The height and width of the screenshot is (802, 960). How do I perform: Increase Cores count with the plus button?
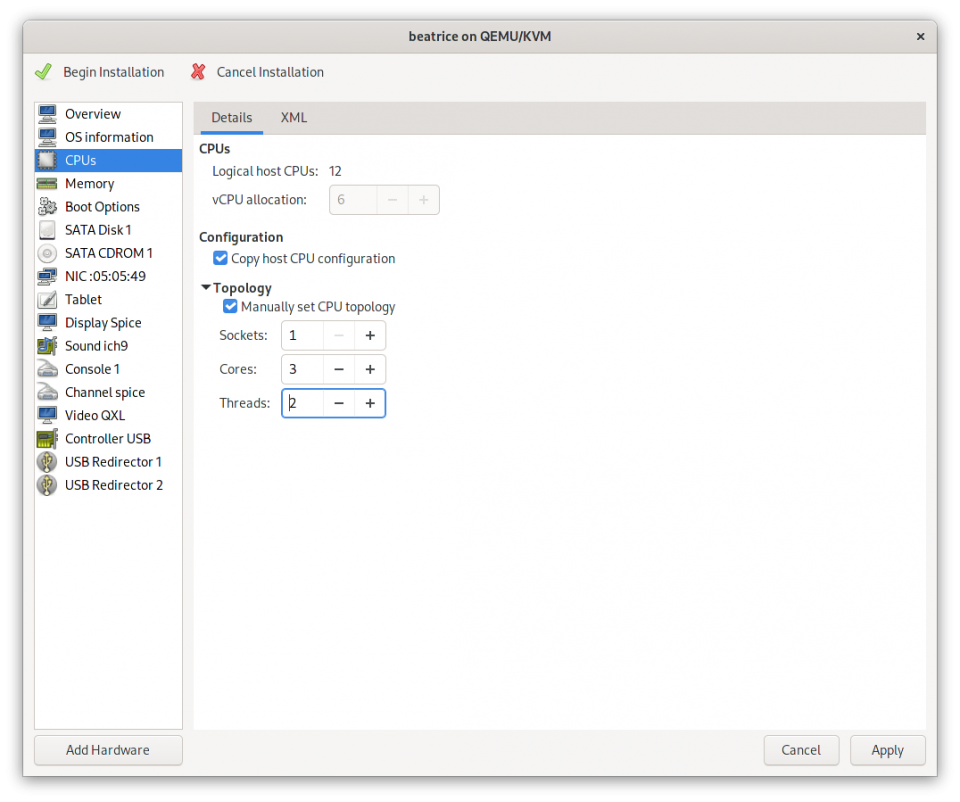click(x=369, y=369)
